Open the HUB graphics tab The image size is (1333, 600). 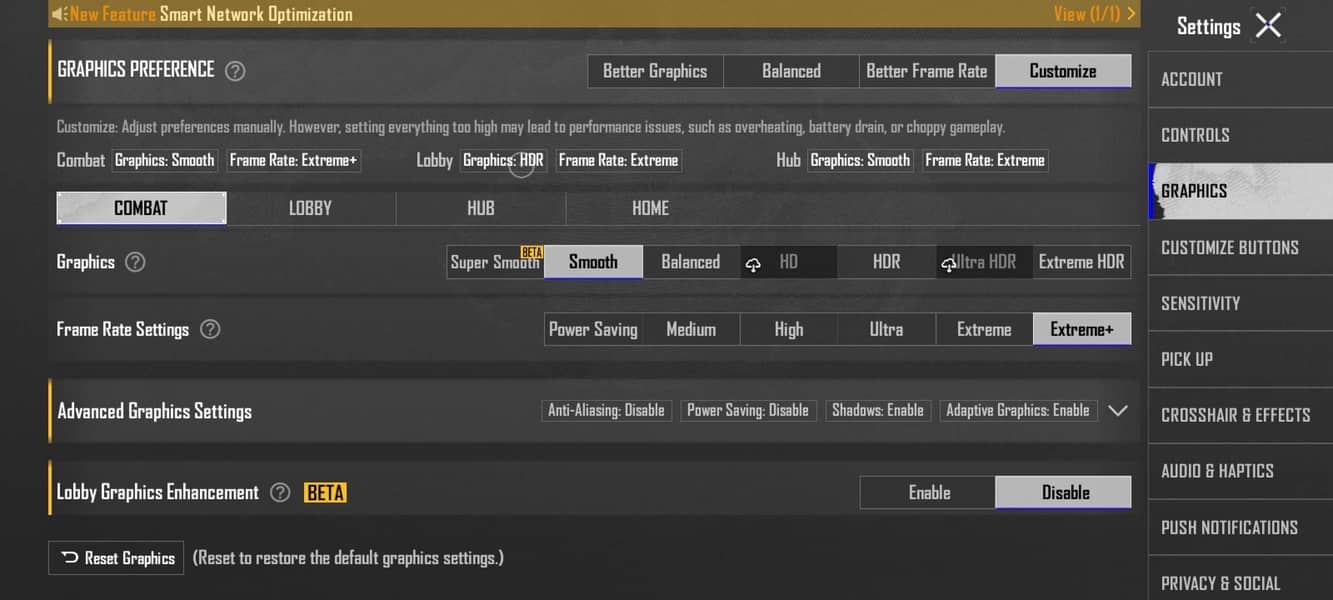(x=481, y=208)
